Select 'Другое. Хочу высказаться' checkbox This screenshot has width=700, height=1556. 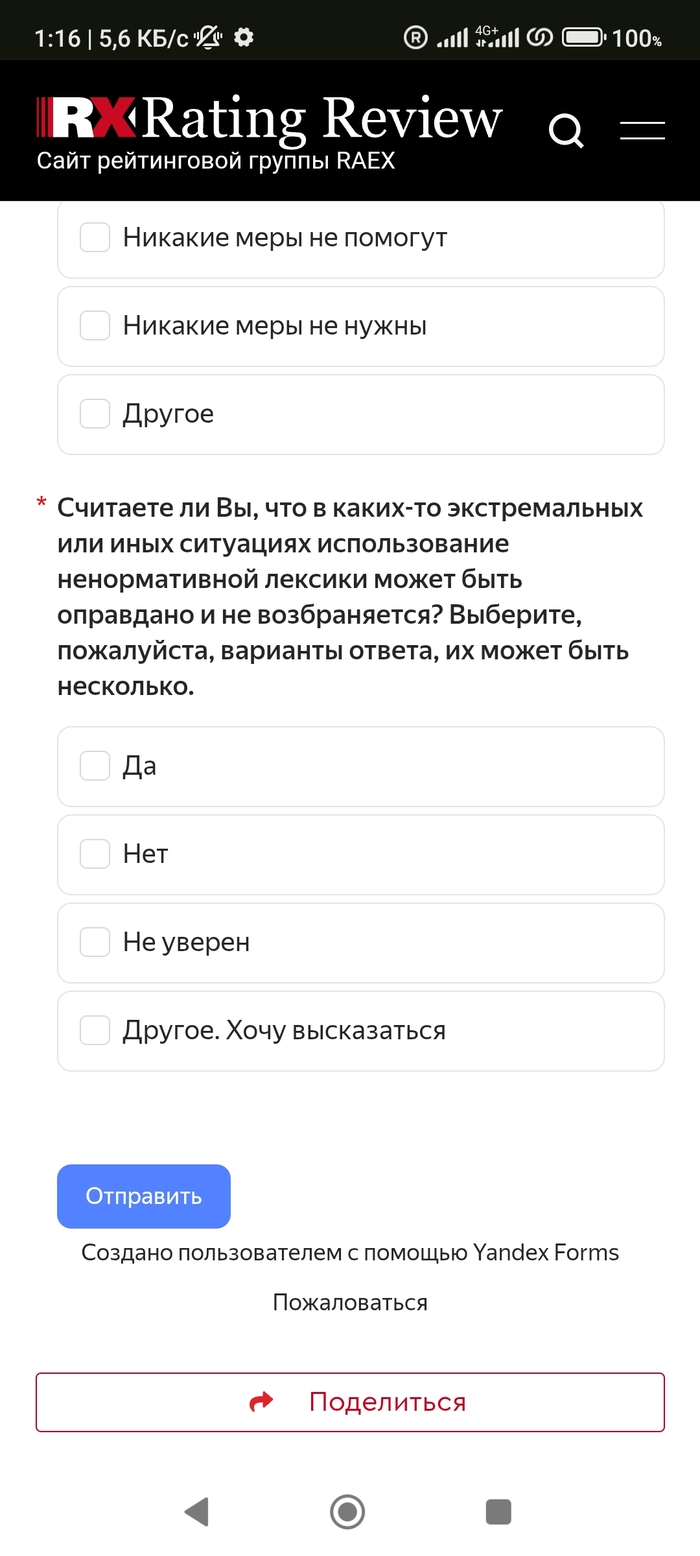click(x=95, y=1030)
